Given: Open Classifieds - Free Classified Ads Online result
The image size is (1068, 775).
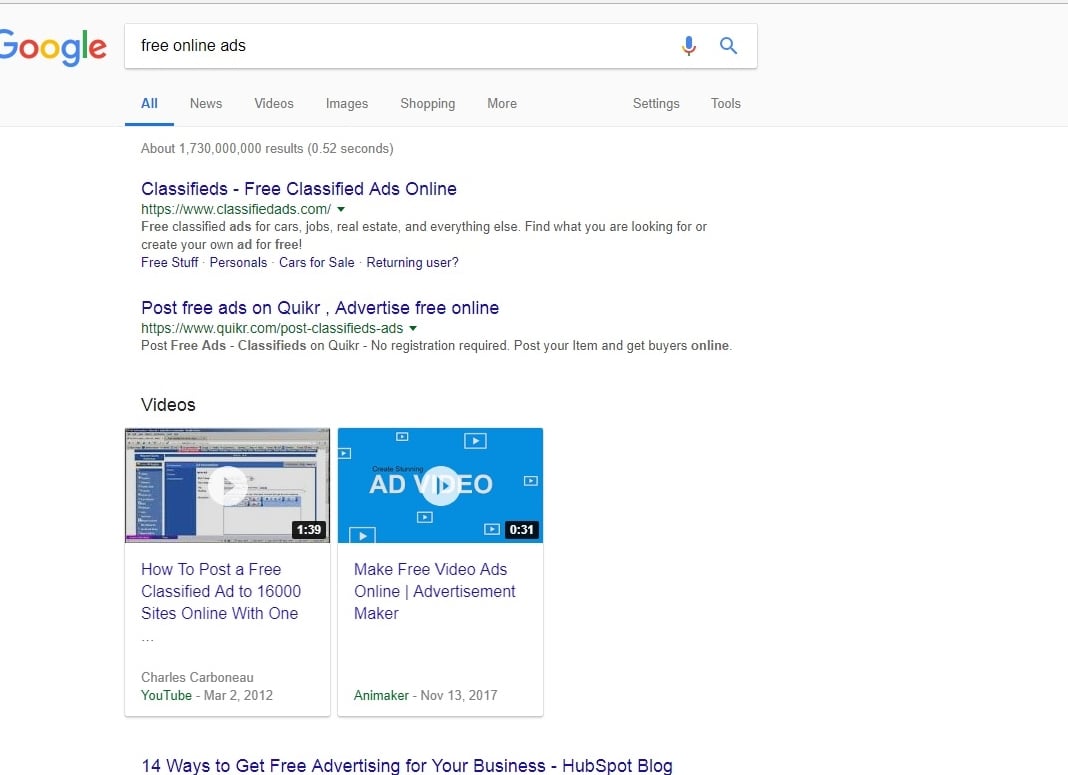Looking at the screenshot, I should (x=299, y=189).
